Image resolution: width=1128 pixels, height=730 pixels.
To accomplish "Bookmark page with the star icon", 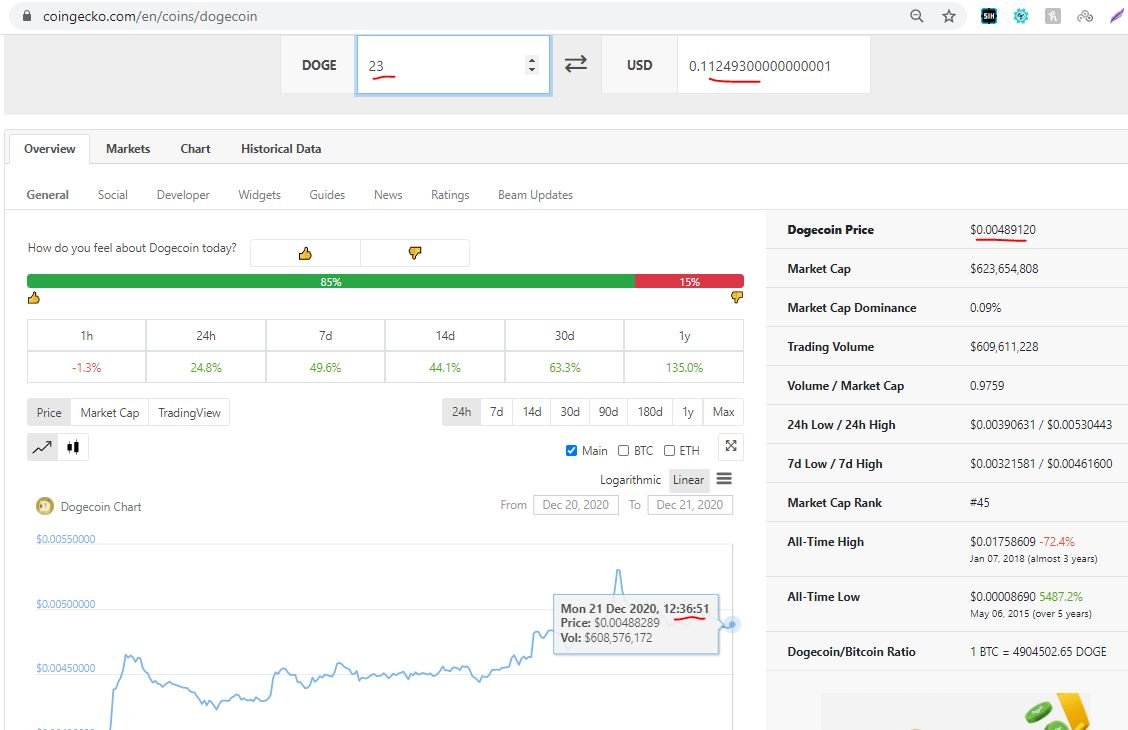I will [x=949, y=16].
